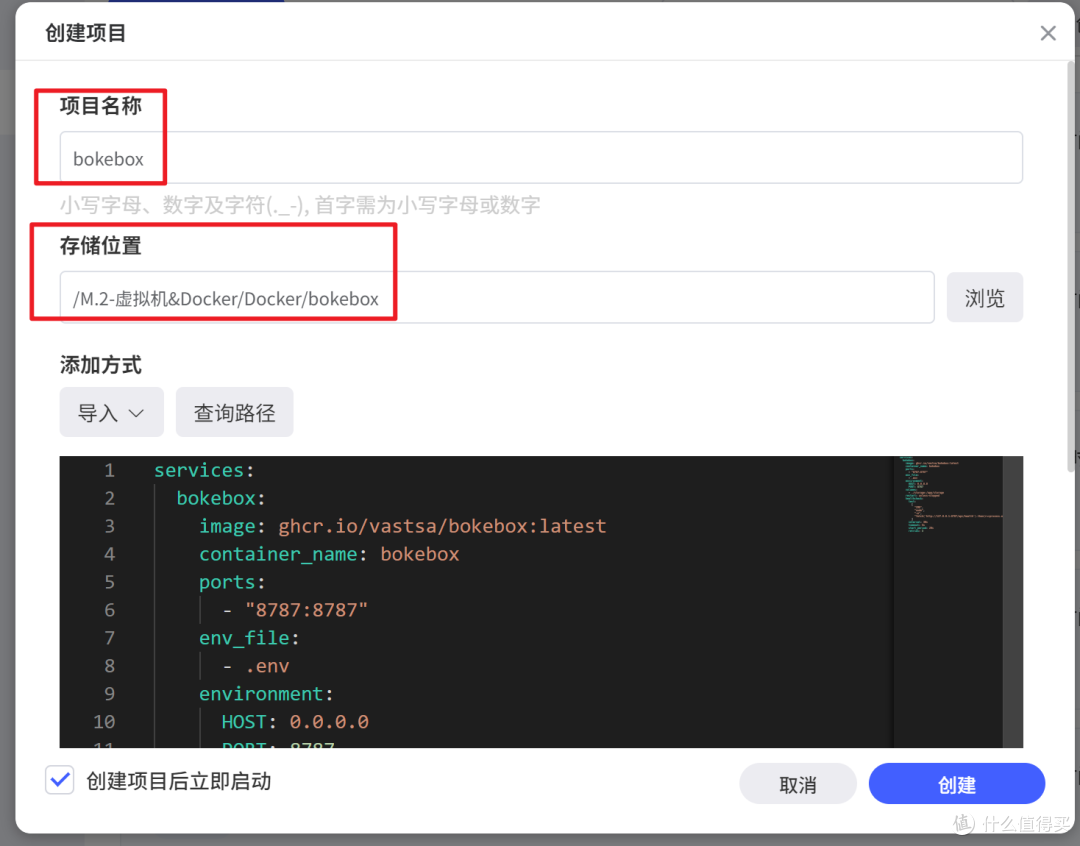This screenshot has width=1080, height=846.
Task: Close the 创建项目 dialog with the X
Action: click(x=1048, y=33)
